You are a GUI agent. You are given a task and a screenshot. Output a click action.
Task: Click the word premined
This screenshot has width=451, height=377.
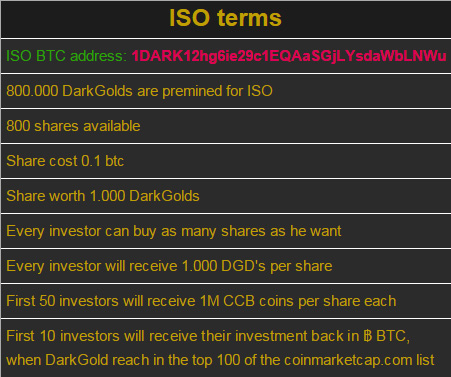[x=192, y=91]
